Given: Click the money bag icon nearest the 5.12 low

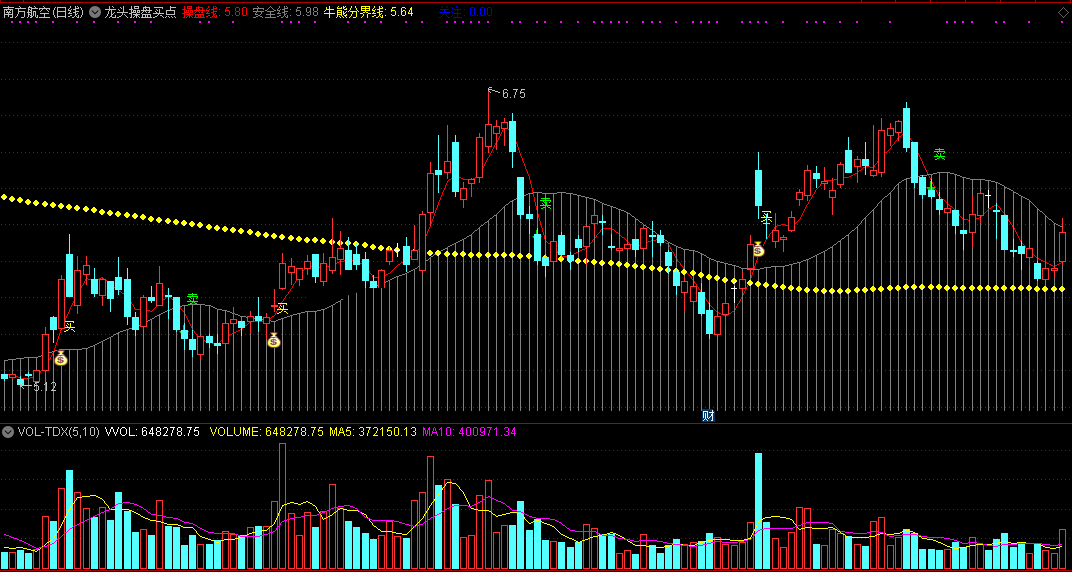Looking at the screenshot, I should (61, 357).
